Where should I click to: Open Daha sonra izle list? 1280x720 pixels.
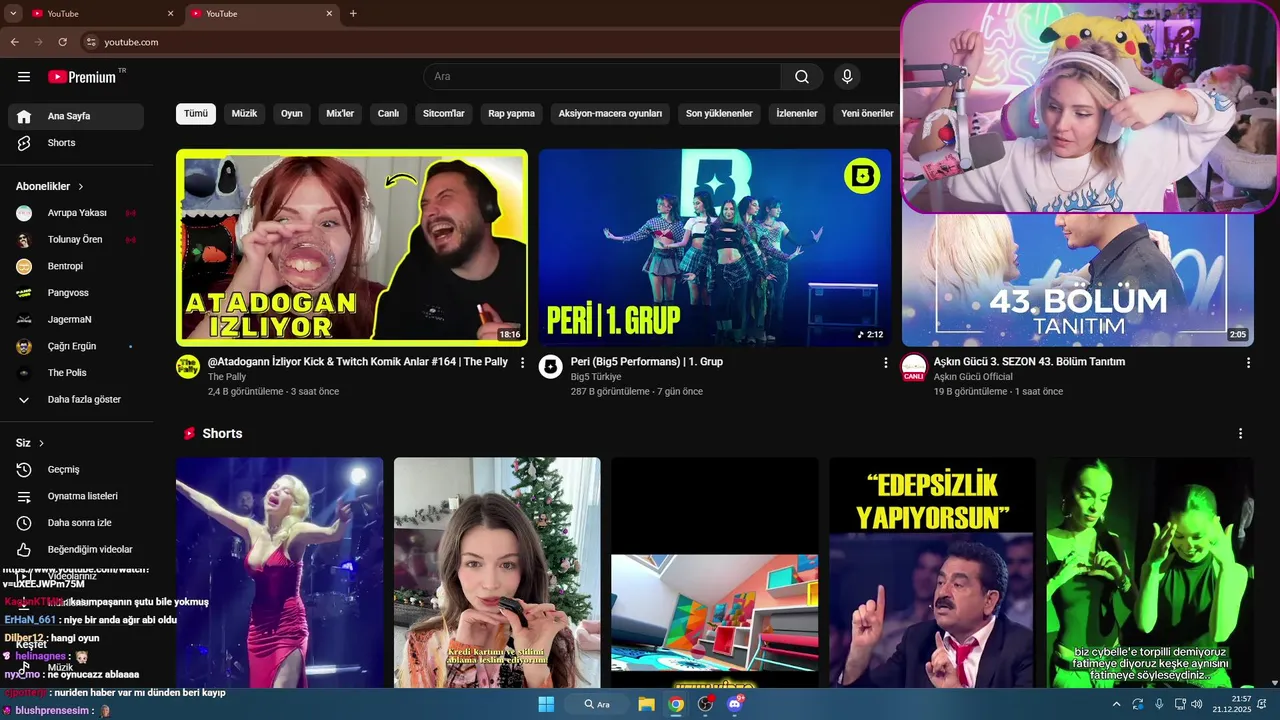(x=76, y=523)
